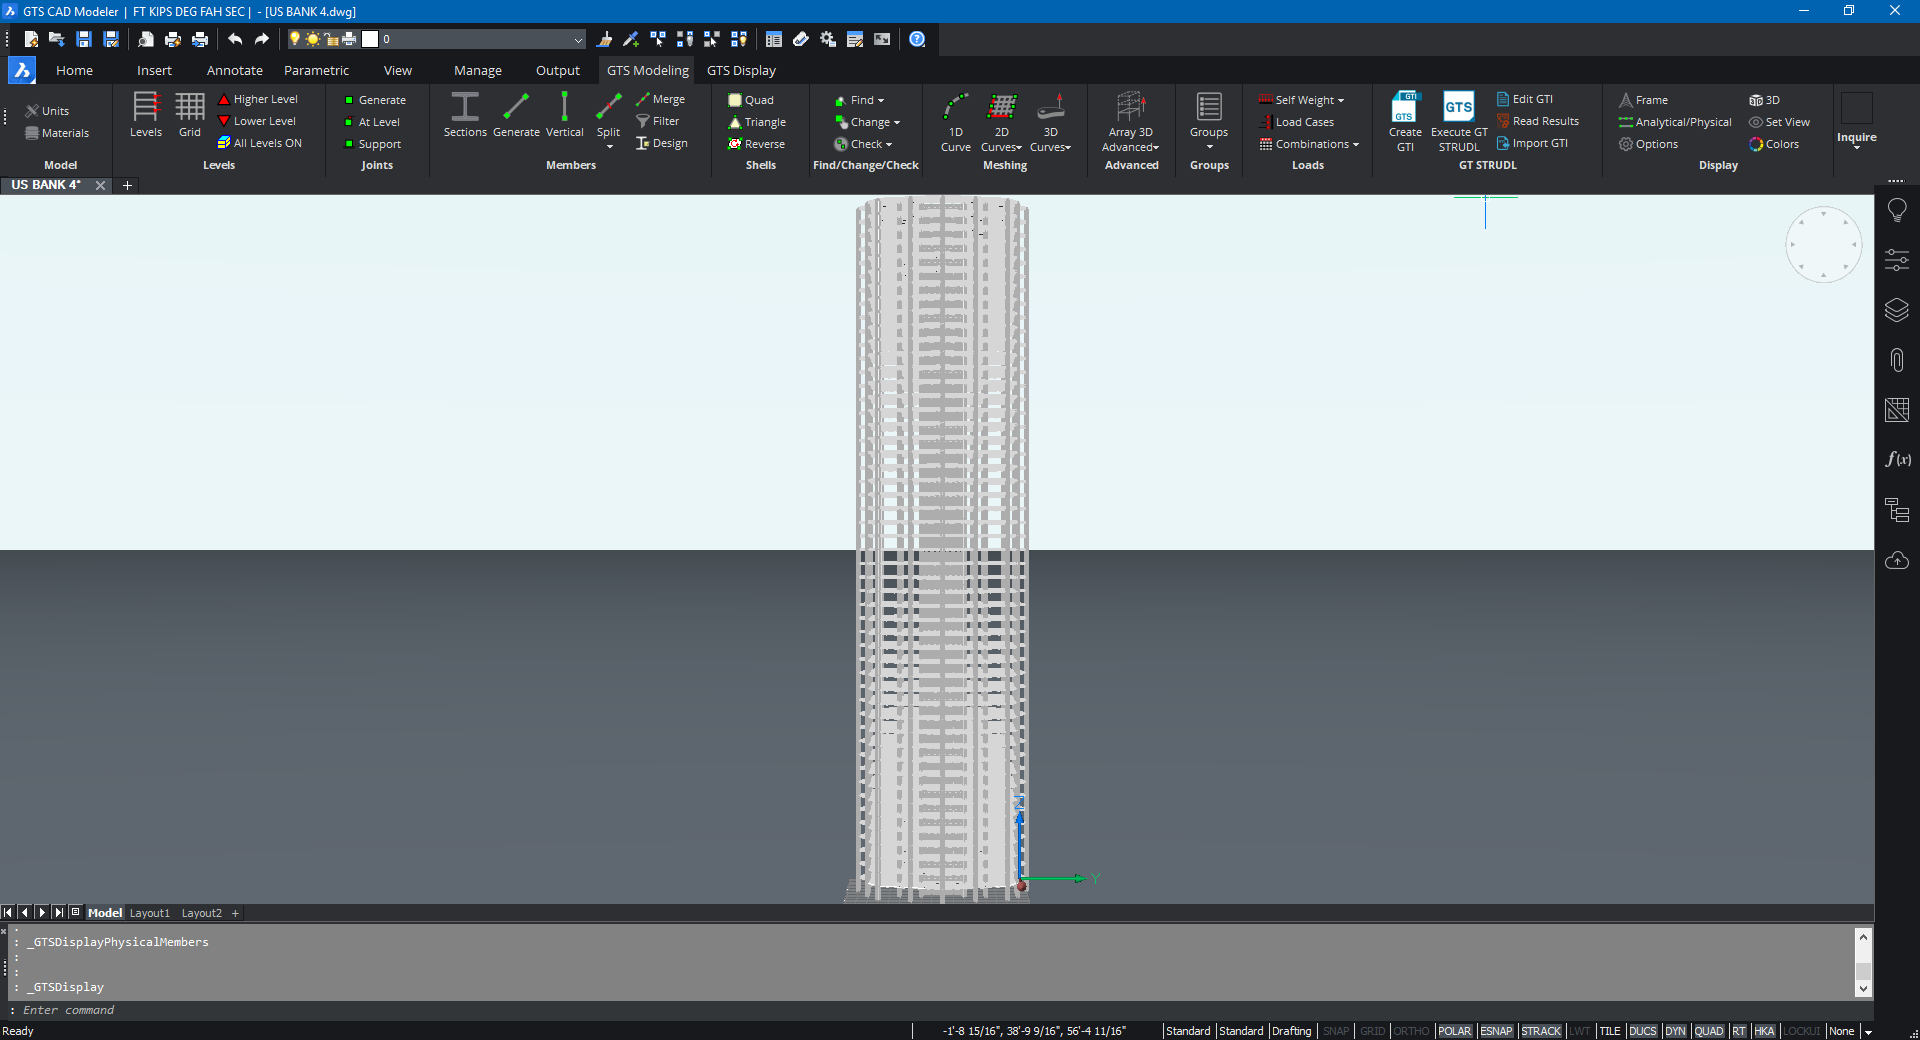
Task: Toggle ORTHO mode in status bar
Action: coord(1411,1031)
